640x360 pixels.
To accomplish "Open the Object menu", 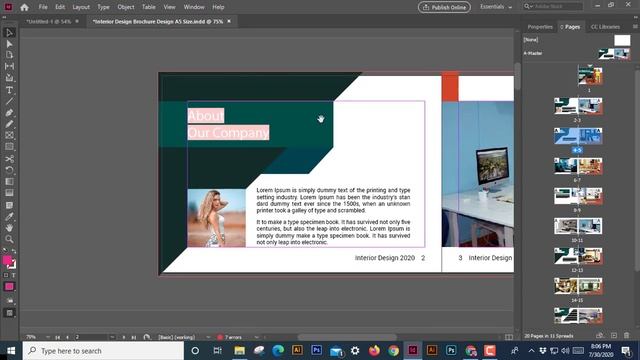I will (x=126, y=7).
